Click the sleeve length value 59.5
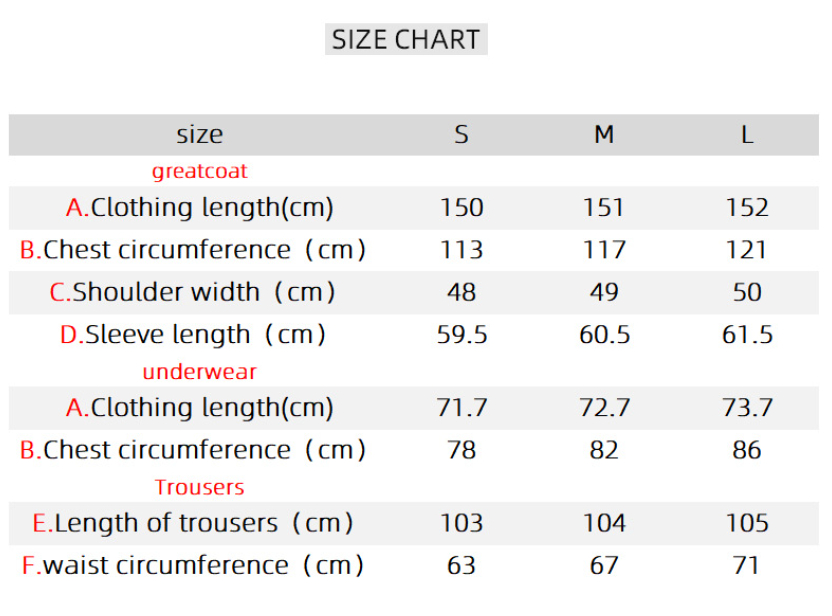This screenshot has height=616, width=832. click(x=461, y=334)
